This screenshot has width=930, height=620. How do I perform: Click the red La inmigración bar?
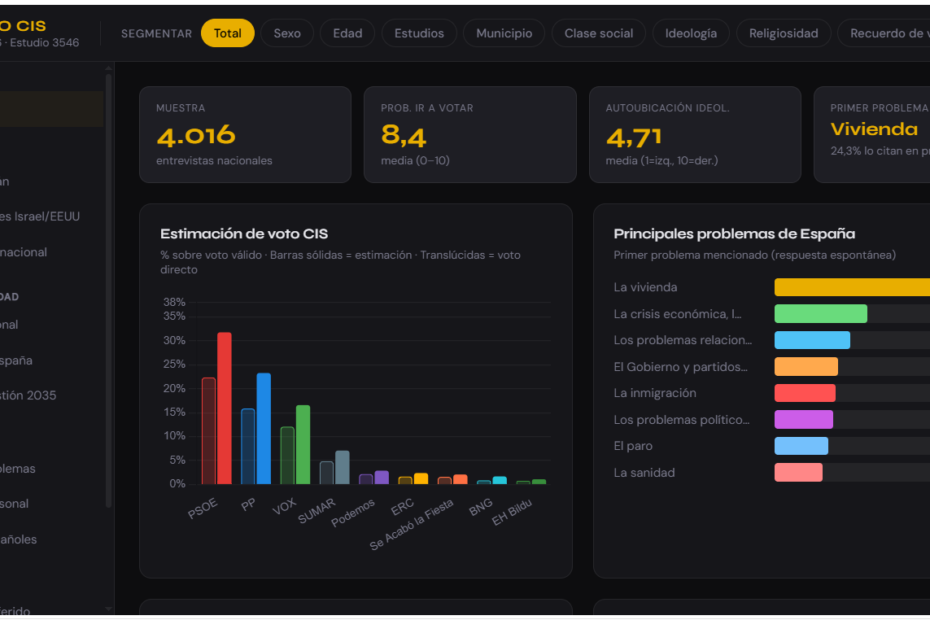pos(805,393)
